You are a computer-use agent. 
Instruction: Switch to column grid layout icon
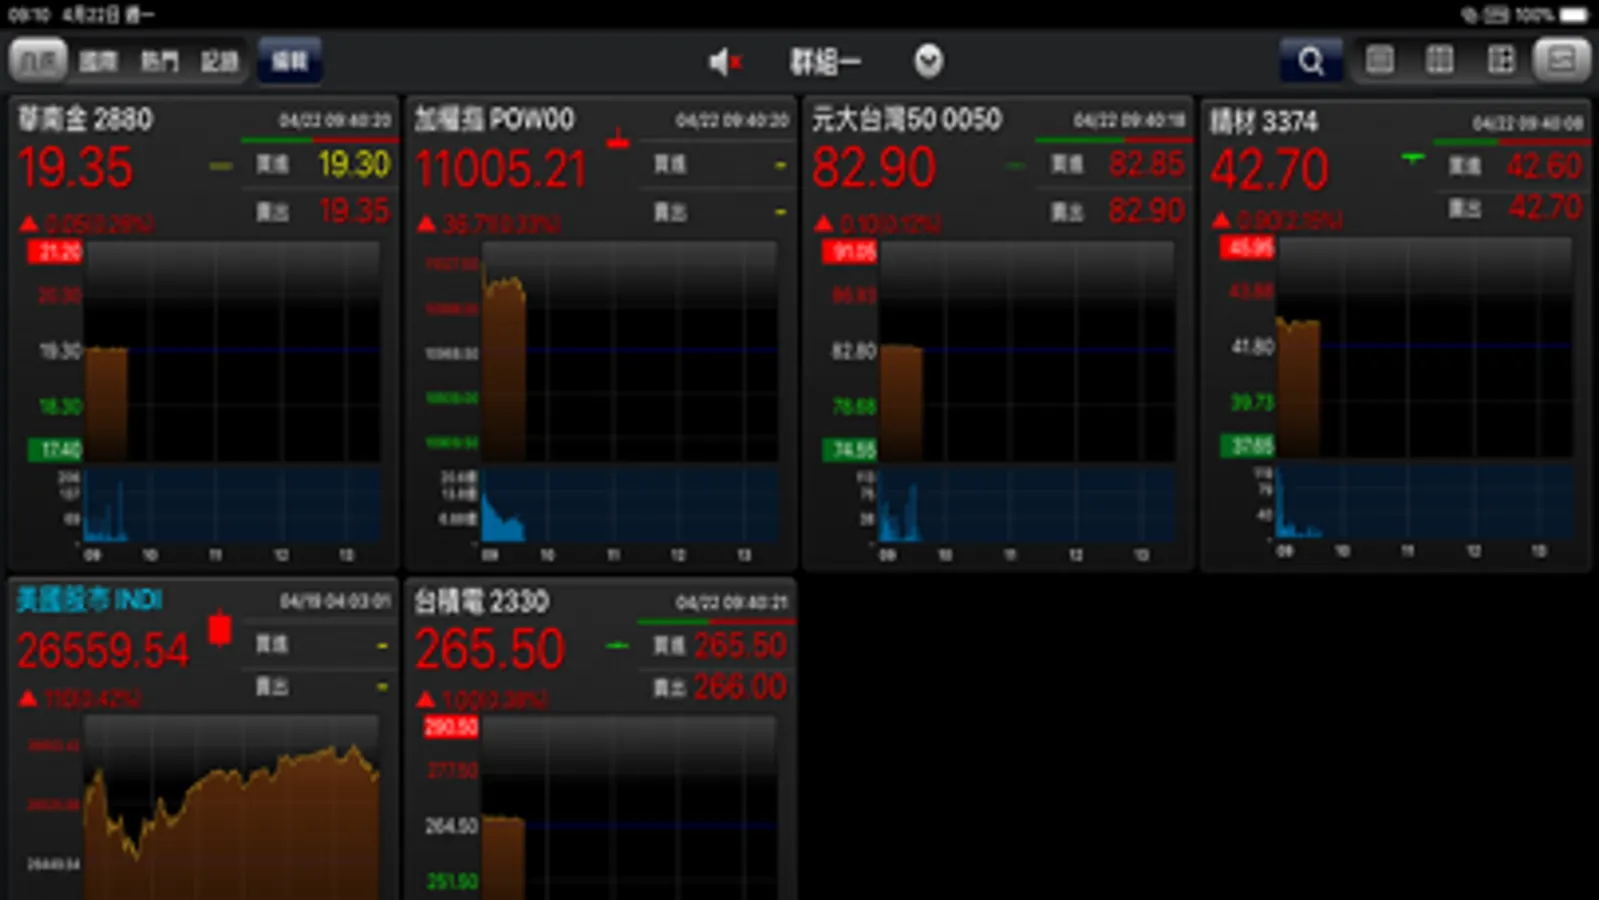[1440, 60]
